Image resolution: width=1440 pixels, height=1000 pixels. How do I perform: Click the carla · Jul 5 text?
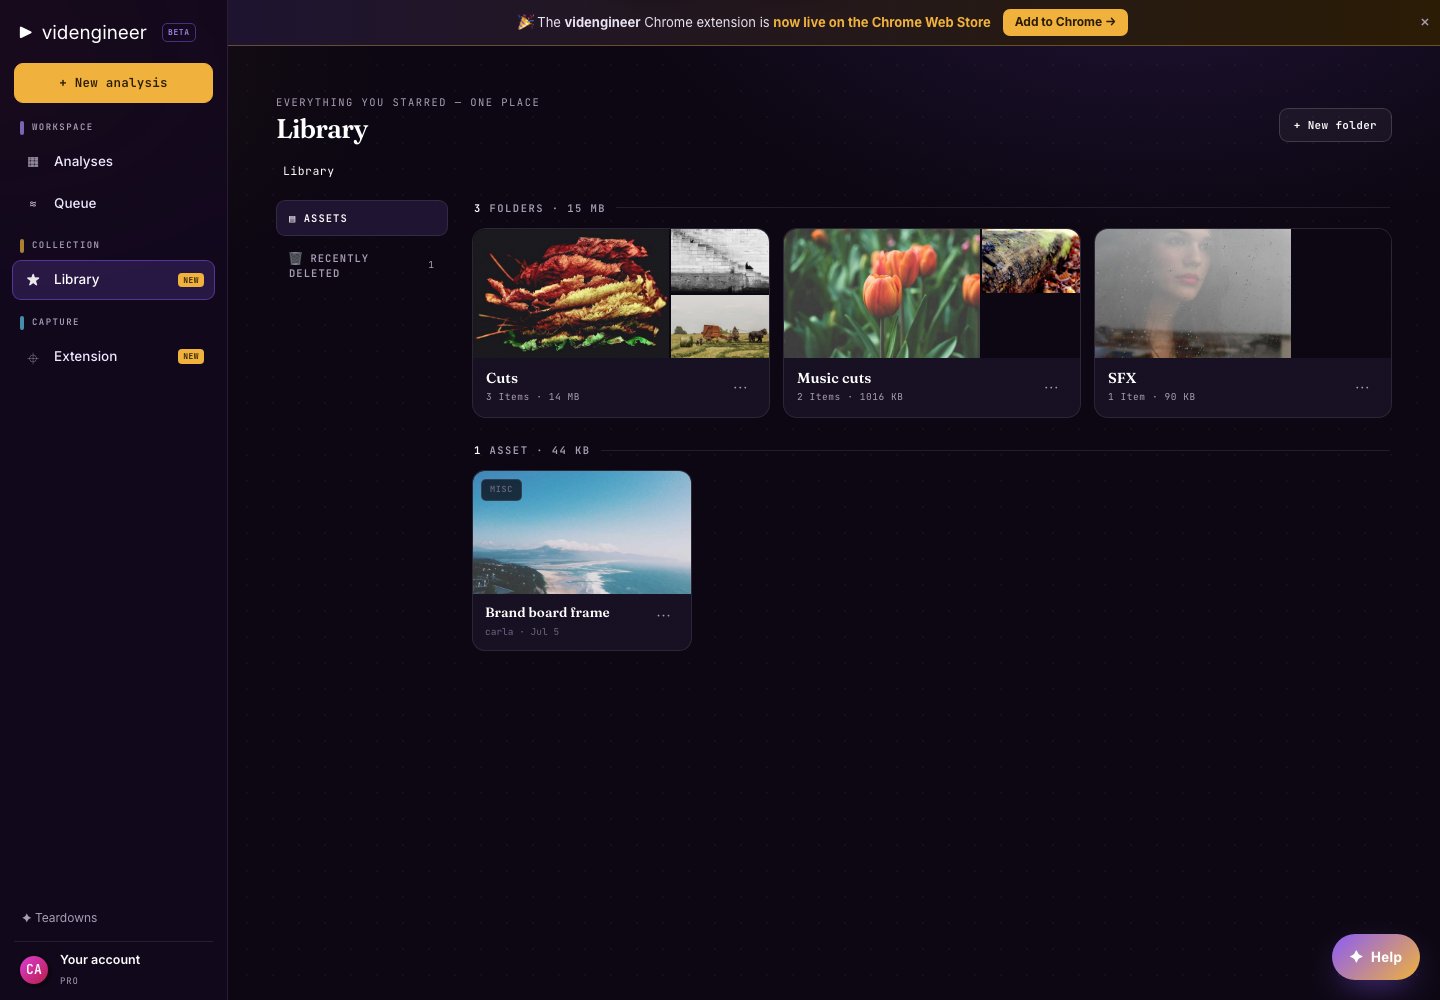click(522, 632)
